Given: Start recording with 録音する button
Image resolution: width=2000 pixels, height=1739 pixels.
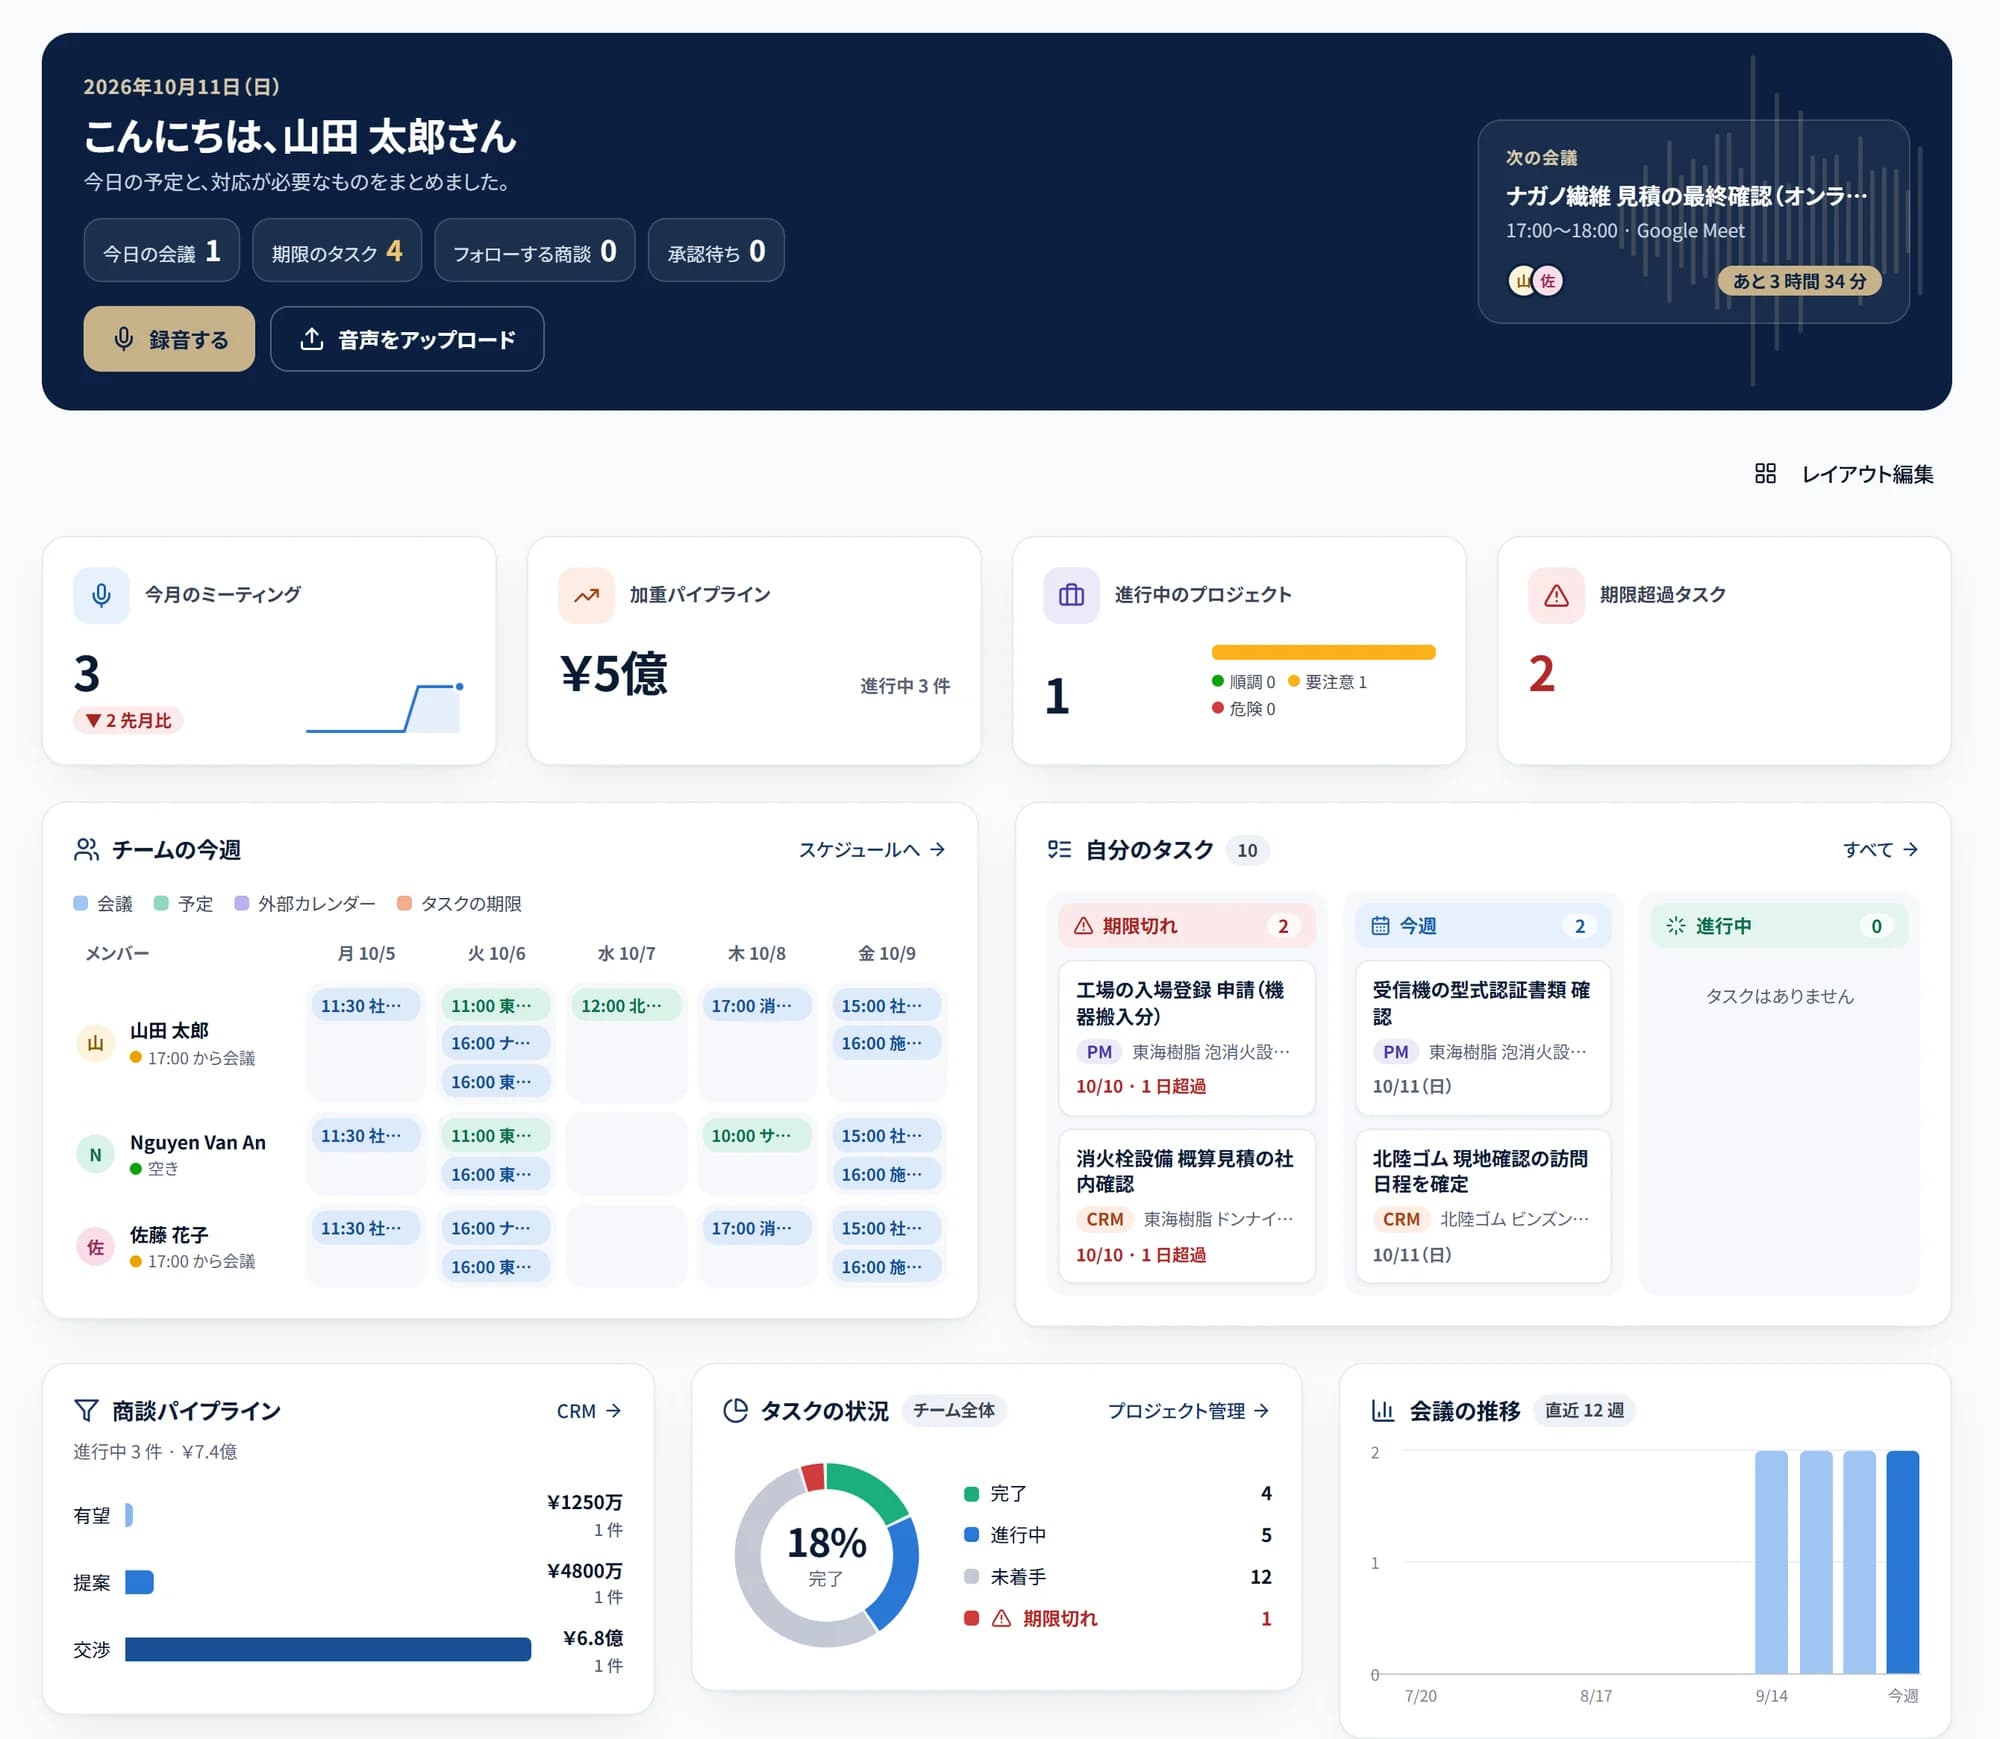Looking at the screenshot, I should point(169,339).
